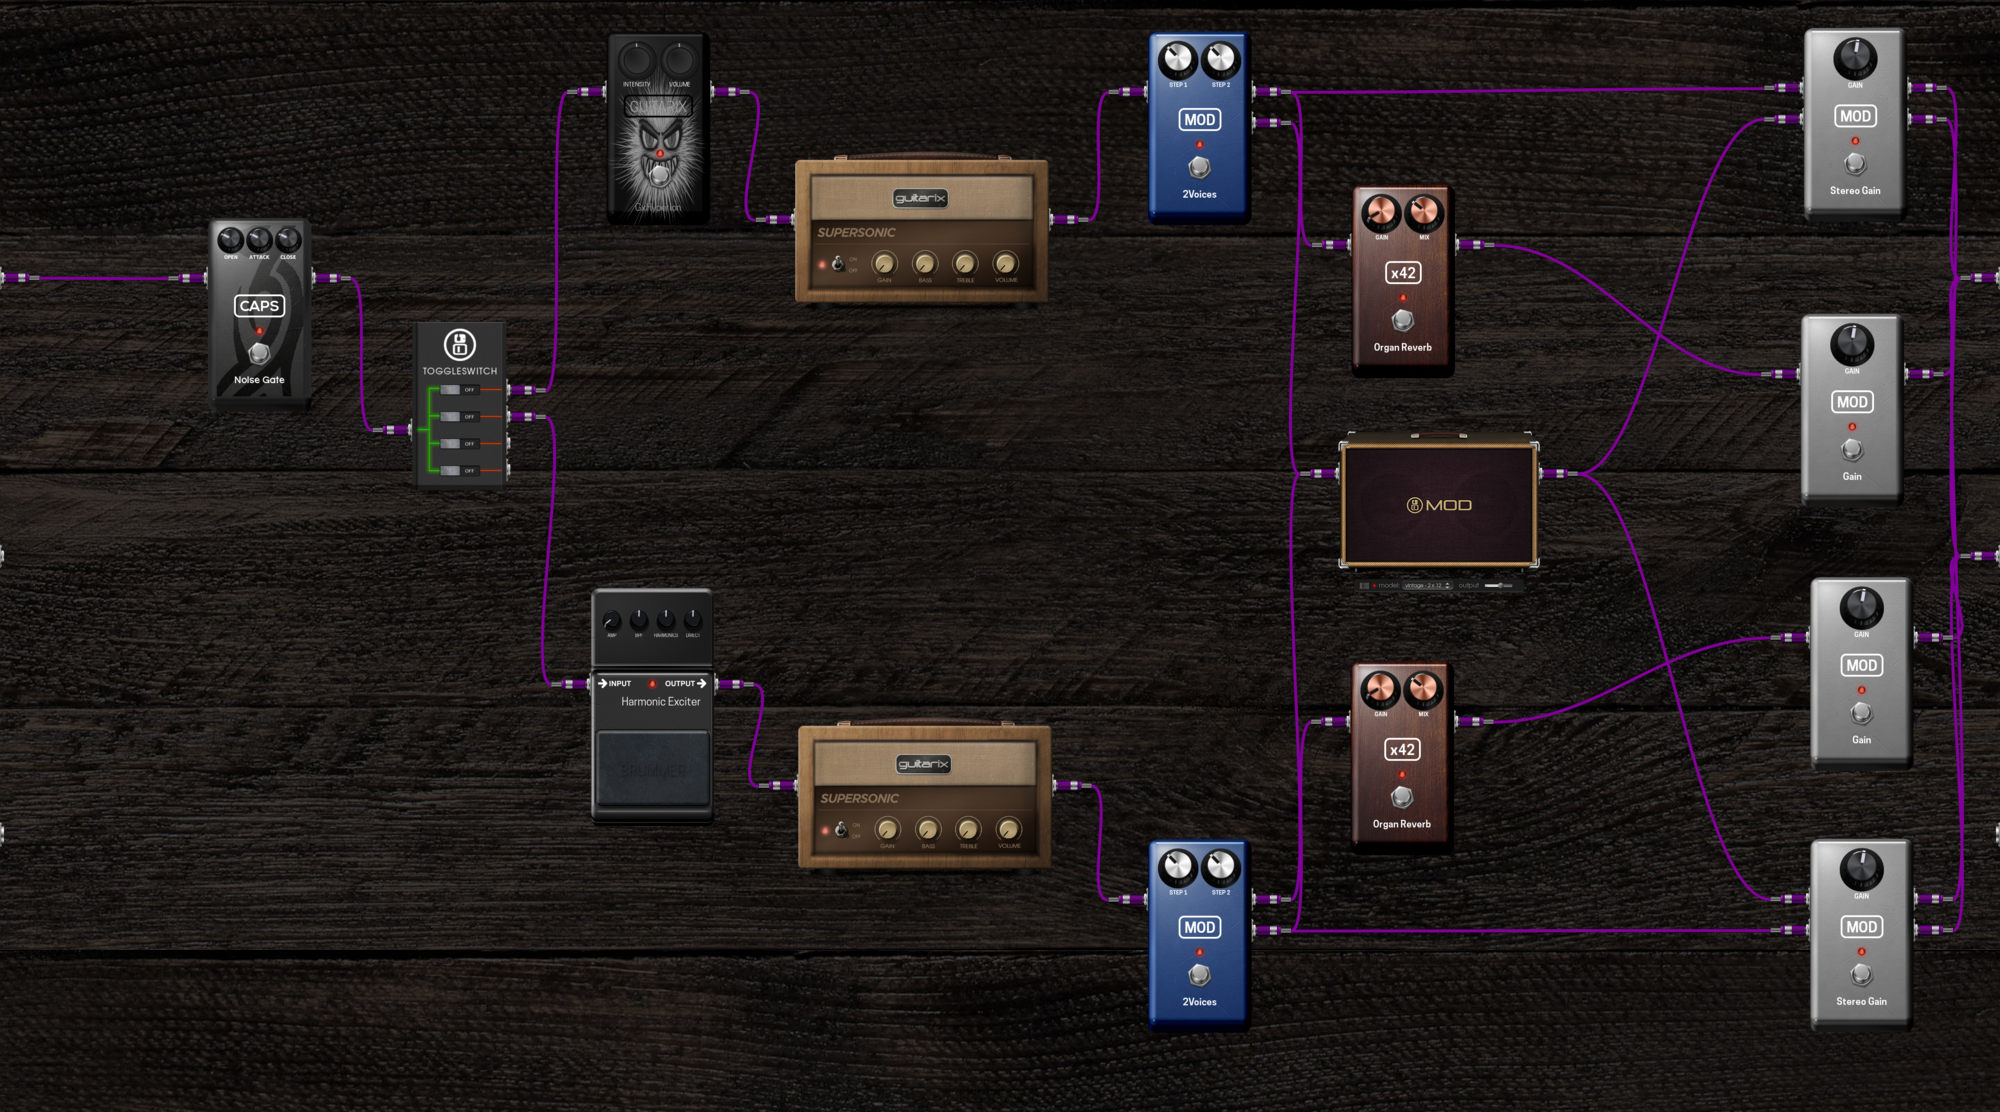Click the x42 badge on upper Organ Reverb
The image size is (2000, 1112).
[1403, 273]
